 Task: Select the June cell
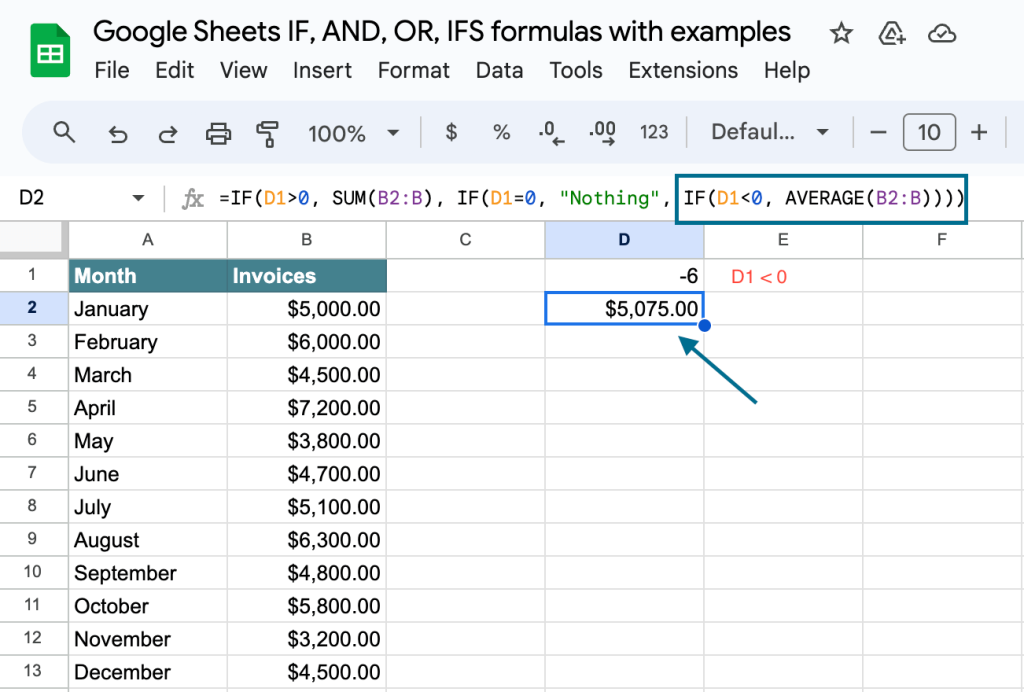coord(148,473)
